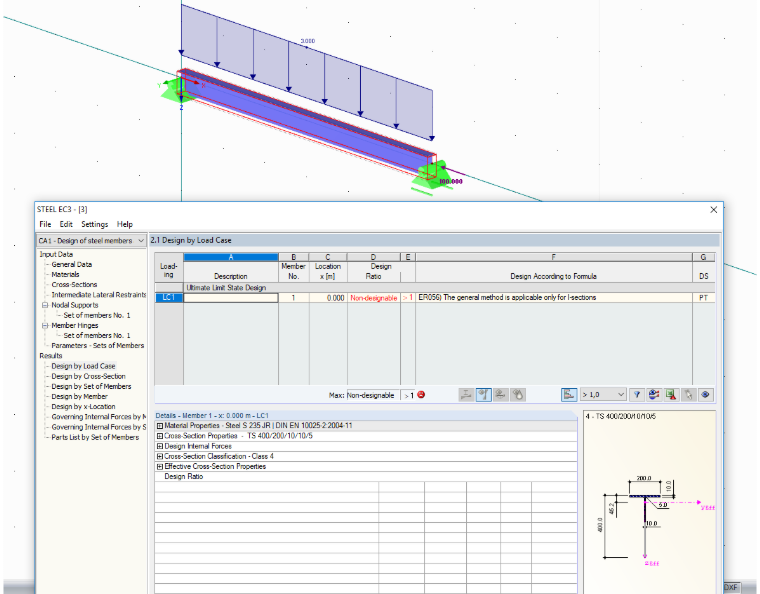Export table to Excel icon
This screenshot has width=760, height=594.
[x=671, y=395]
